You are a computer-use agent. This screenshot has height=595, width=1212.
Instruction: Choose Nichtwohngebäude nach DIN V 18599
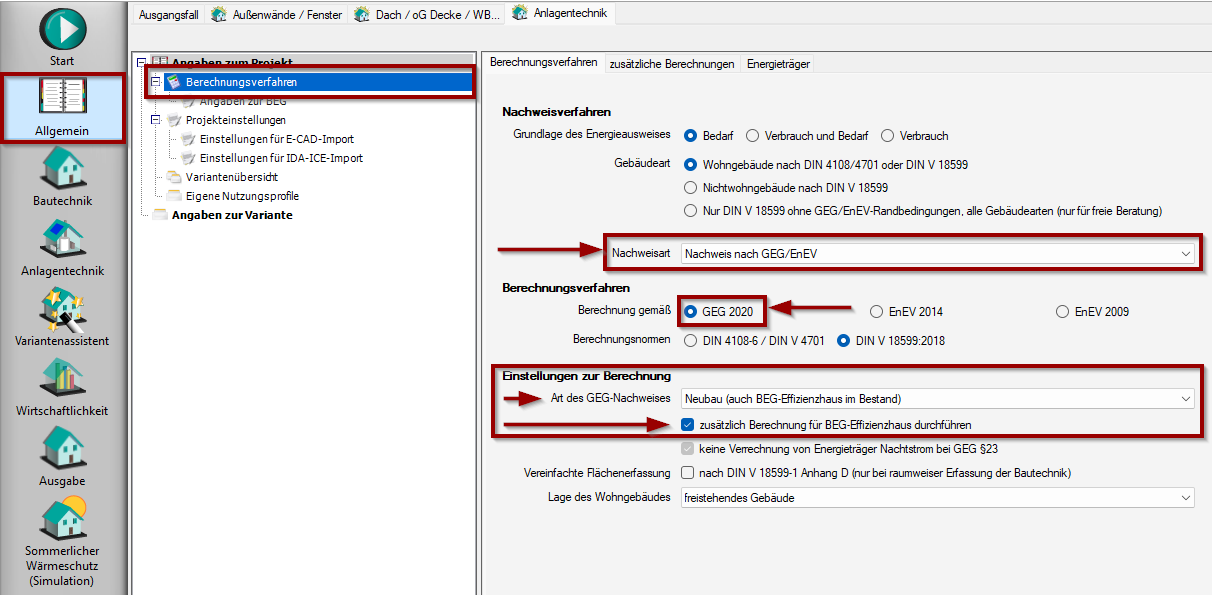click(691, 188)
